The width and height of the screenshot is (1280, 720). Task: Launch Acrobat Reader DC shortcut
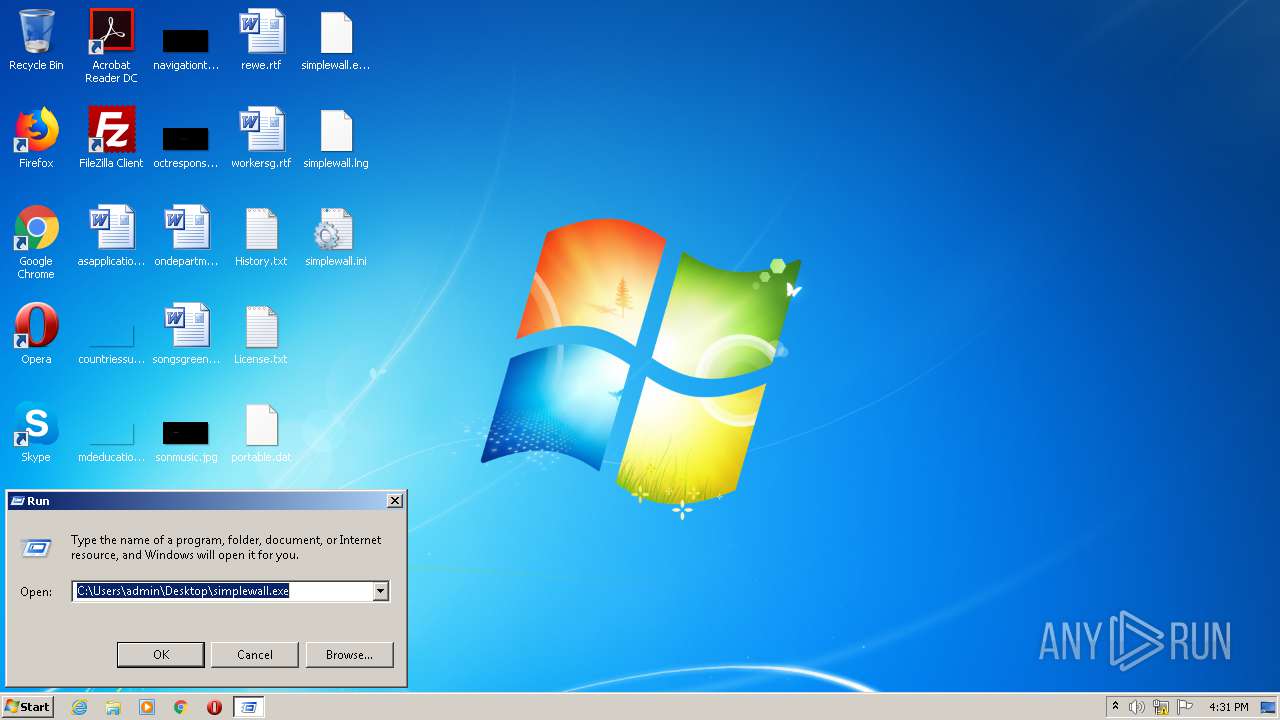pyautogui.click(x=111, y=46)
